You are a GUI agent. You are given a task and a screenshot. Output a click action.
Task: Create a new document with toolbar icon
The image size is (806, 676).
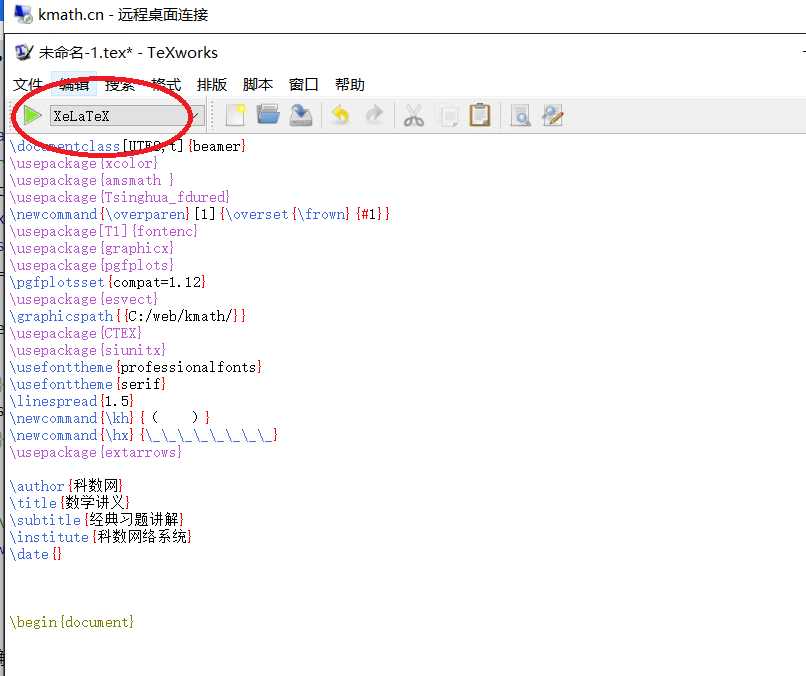[235, 116]
